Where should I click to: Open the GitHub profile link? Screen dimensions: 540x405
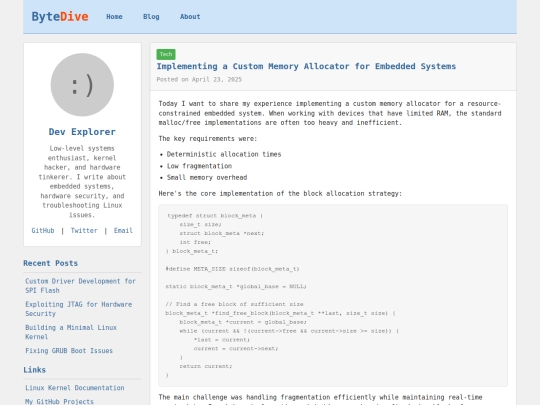tap(43, 230)
